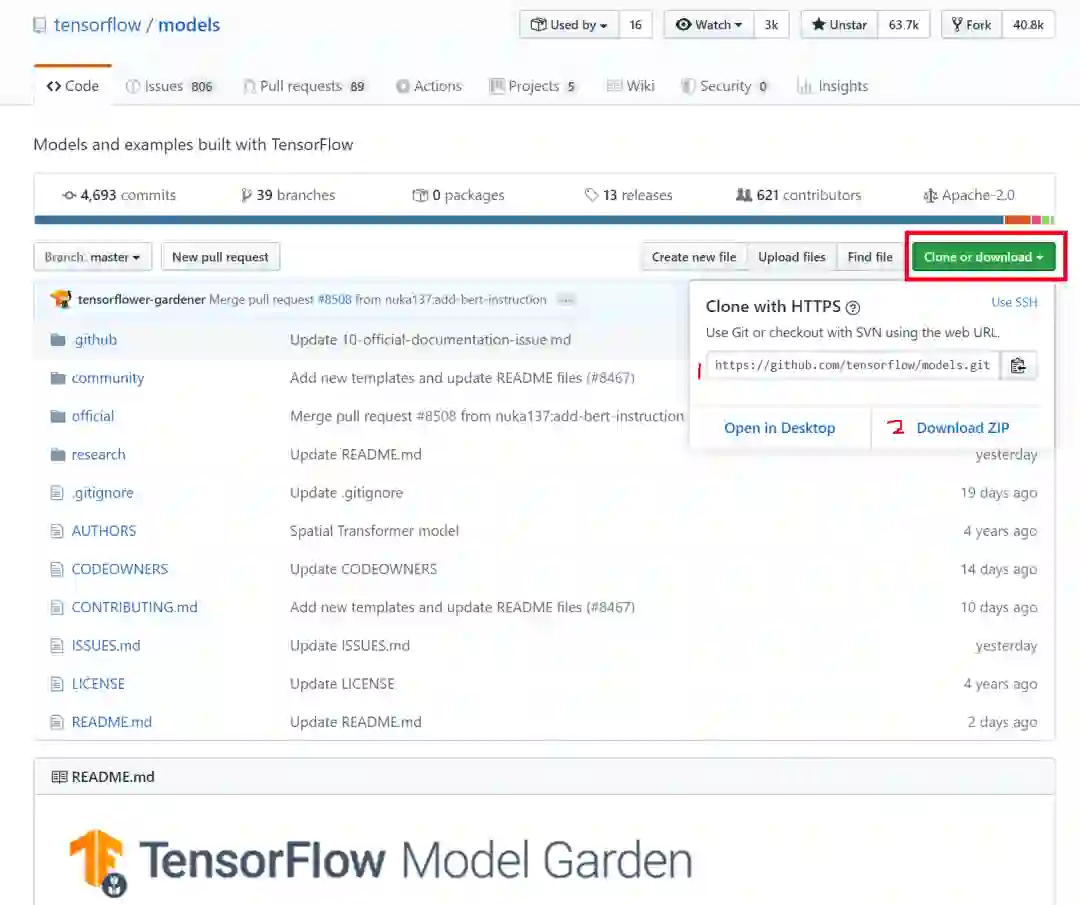
Task: Click the .gitignore file icon
Action: [56, 492]
